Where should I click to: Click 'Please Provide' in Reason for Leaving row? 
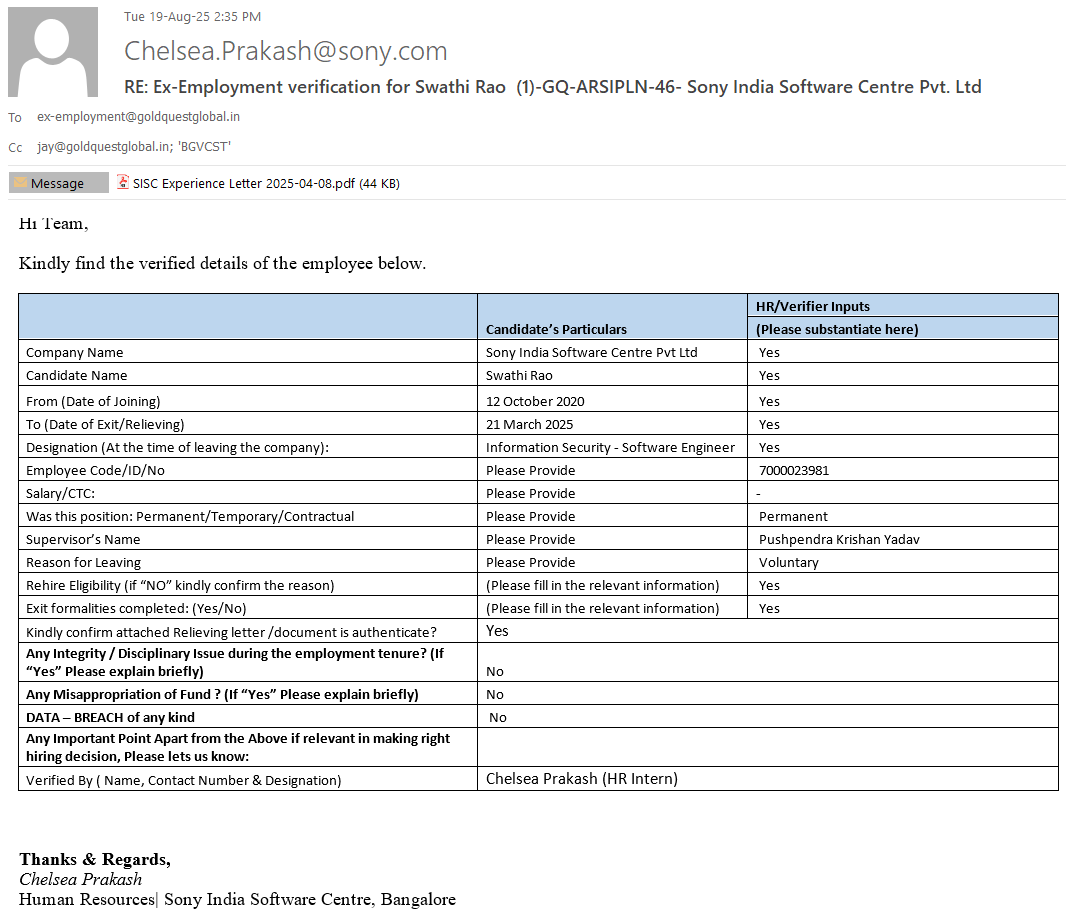click(530, 562)
